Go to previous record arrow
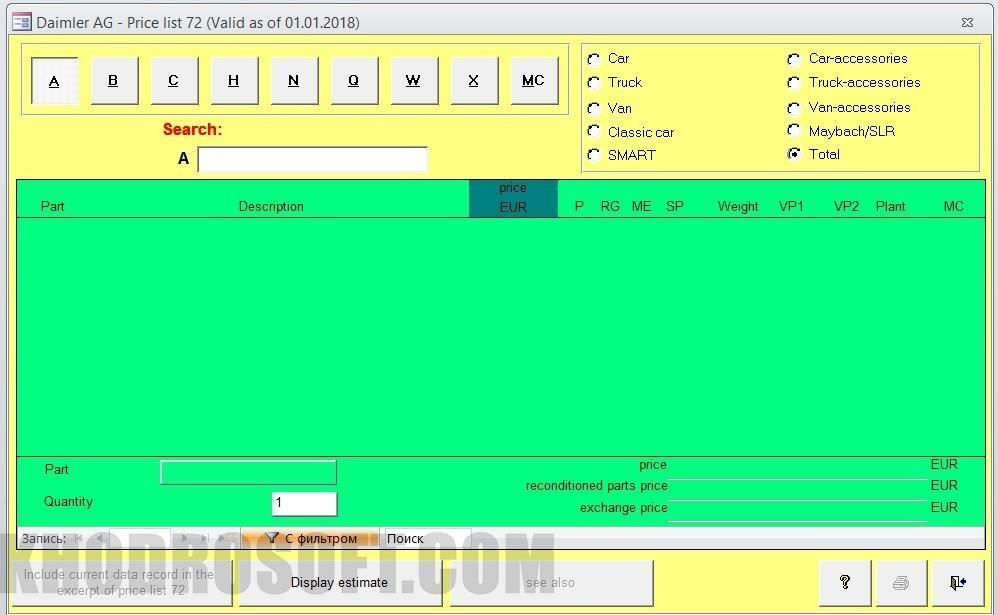The height and width of the screenshot is (615, 998). point(100,538)
